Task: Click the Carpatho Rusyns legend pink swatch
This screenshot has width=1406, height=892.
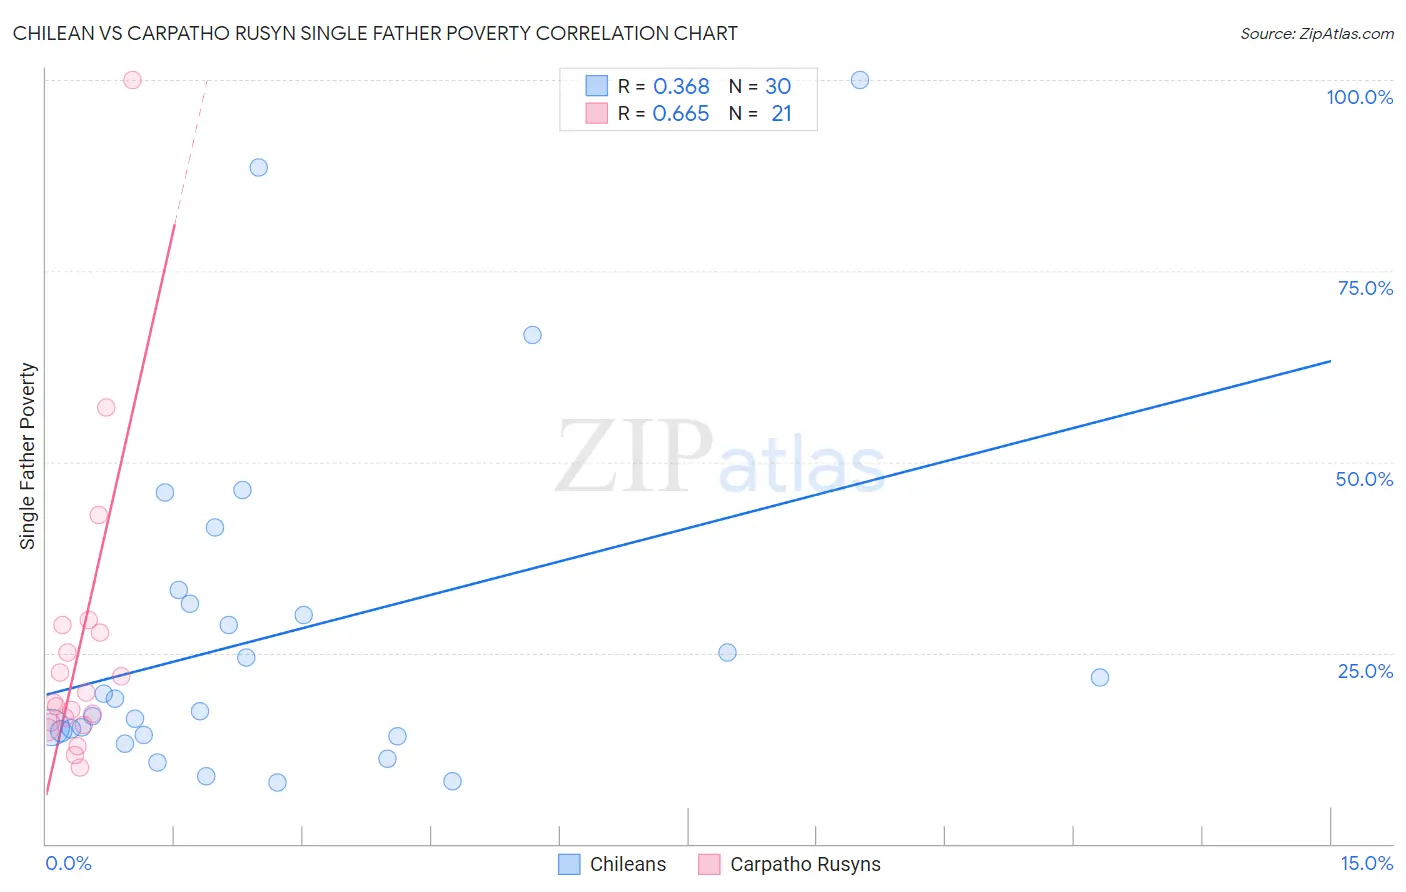Action: pos(709,864)
